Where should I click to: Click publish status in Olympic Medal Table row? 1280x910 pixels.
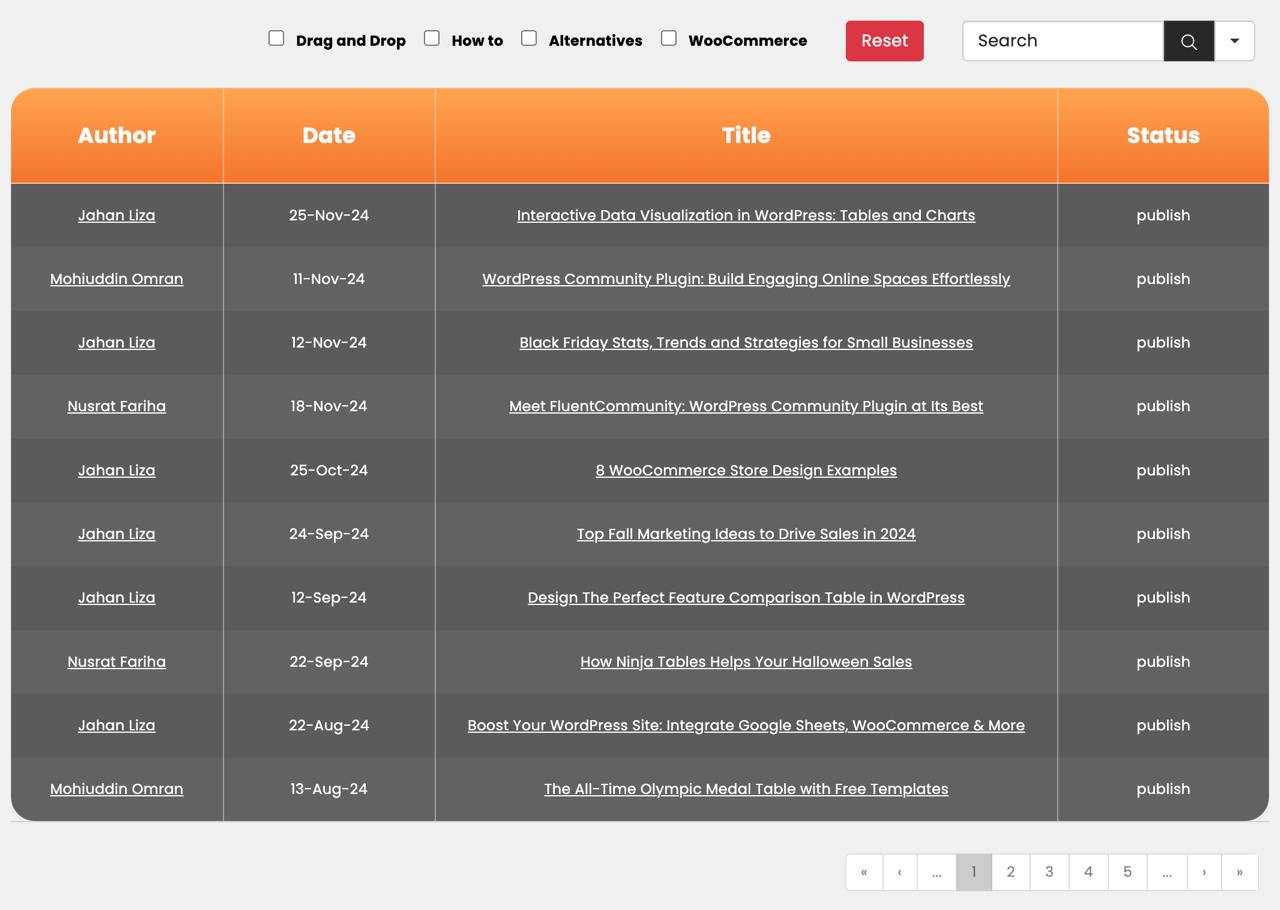[x=1163, y=789]
